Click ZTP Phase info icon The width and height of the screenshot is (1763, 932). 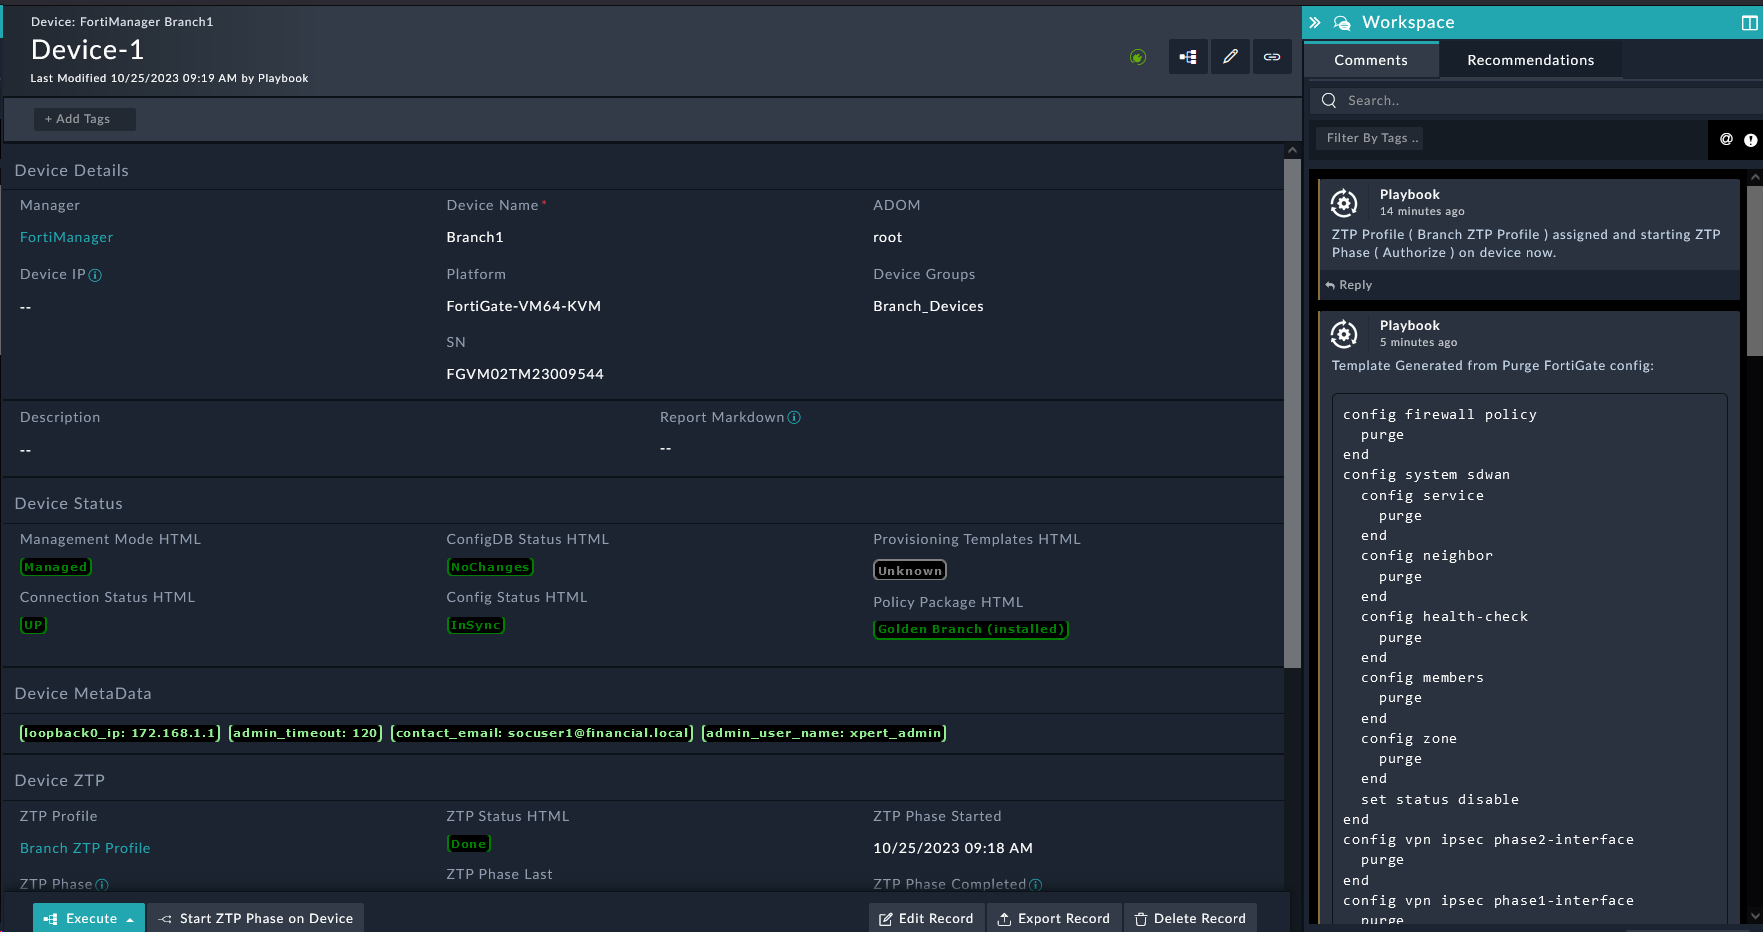pyautogui.click(x=102, y=885)
